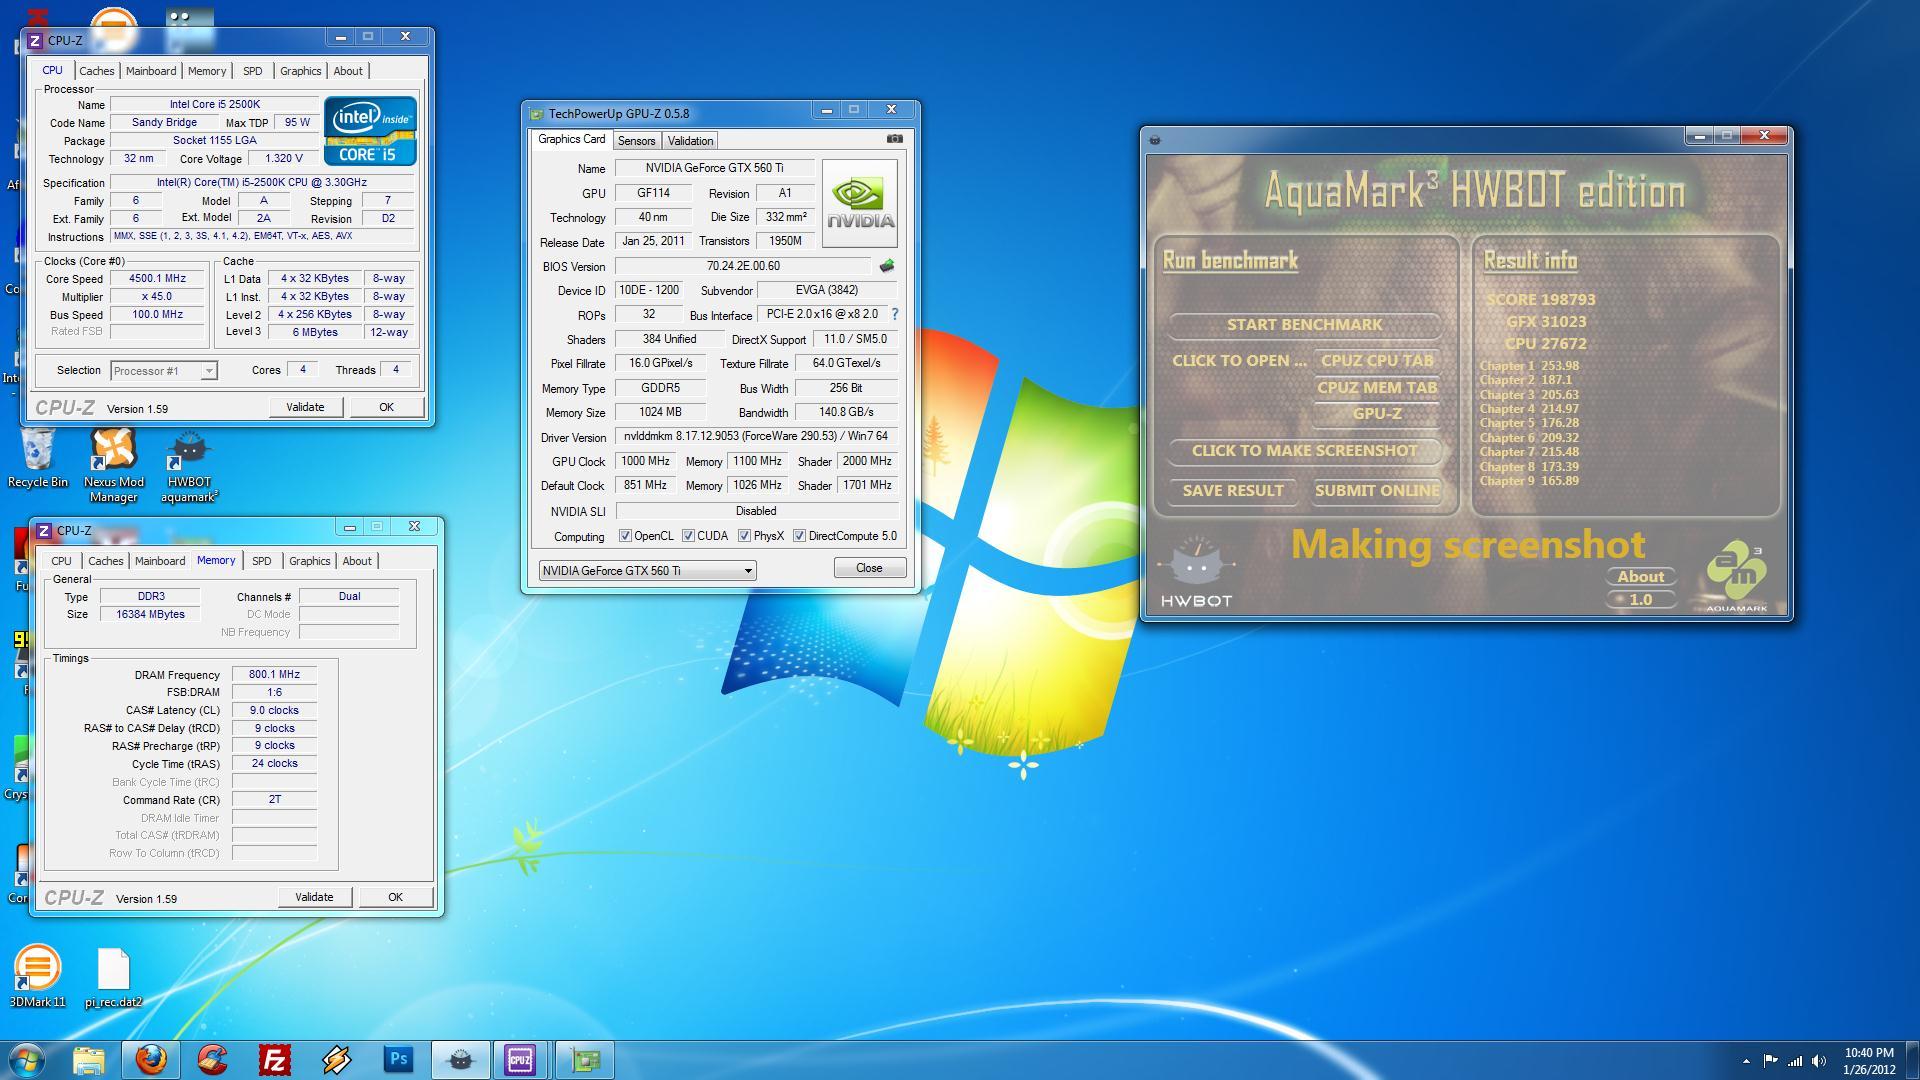Click the BIOS save chip icon in GPU-Z
The width and height of the screenshot is (1920, 1080).
pos(886,266)
